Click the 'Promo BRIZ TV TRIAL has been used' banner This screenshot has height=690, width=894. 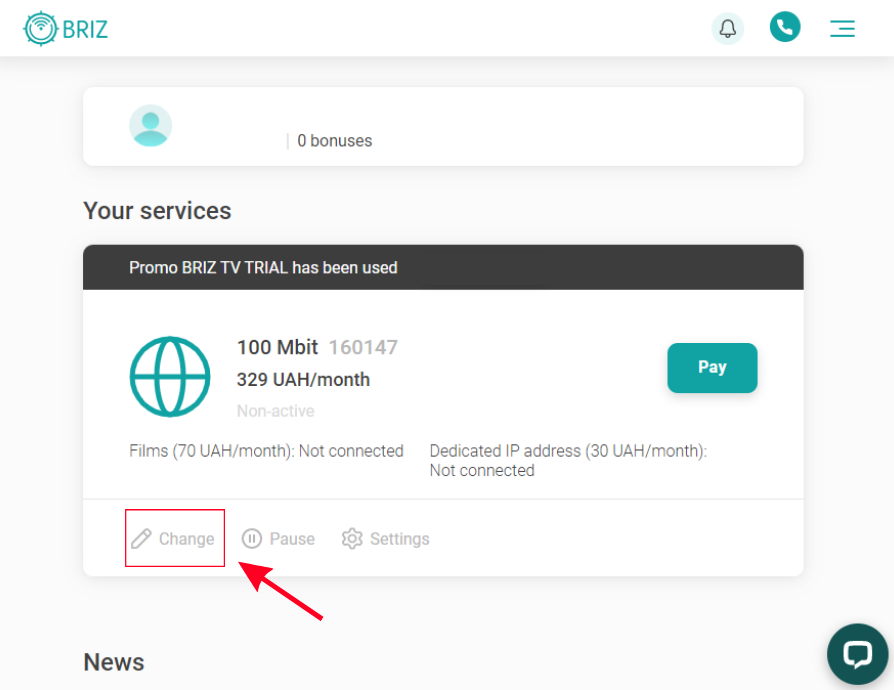(443, 267)
